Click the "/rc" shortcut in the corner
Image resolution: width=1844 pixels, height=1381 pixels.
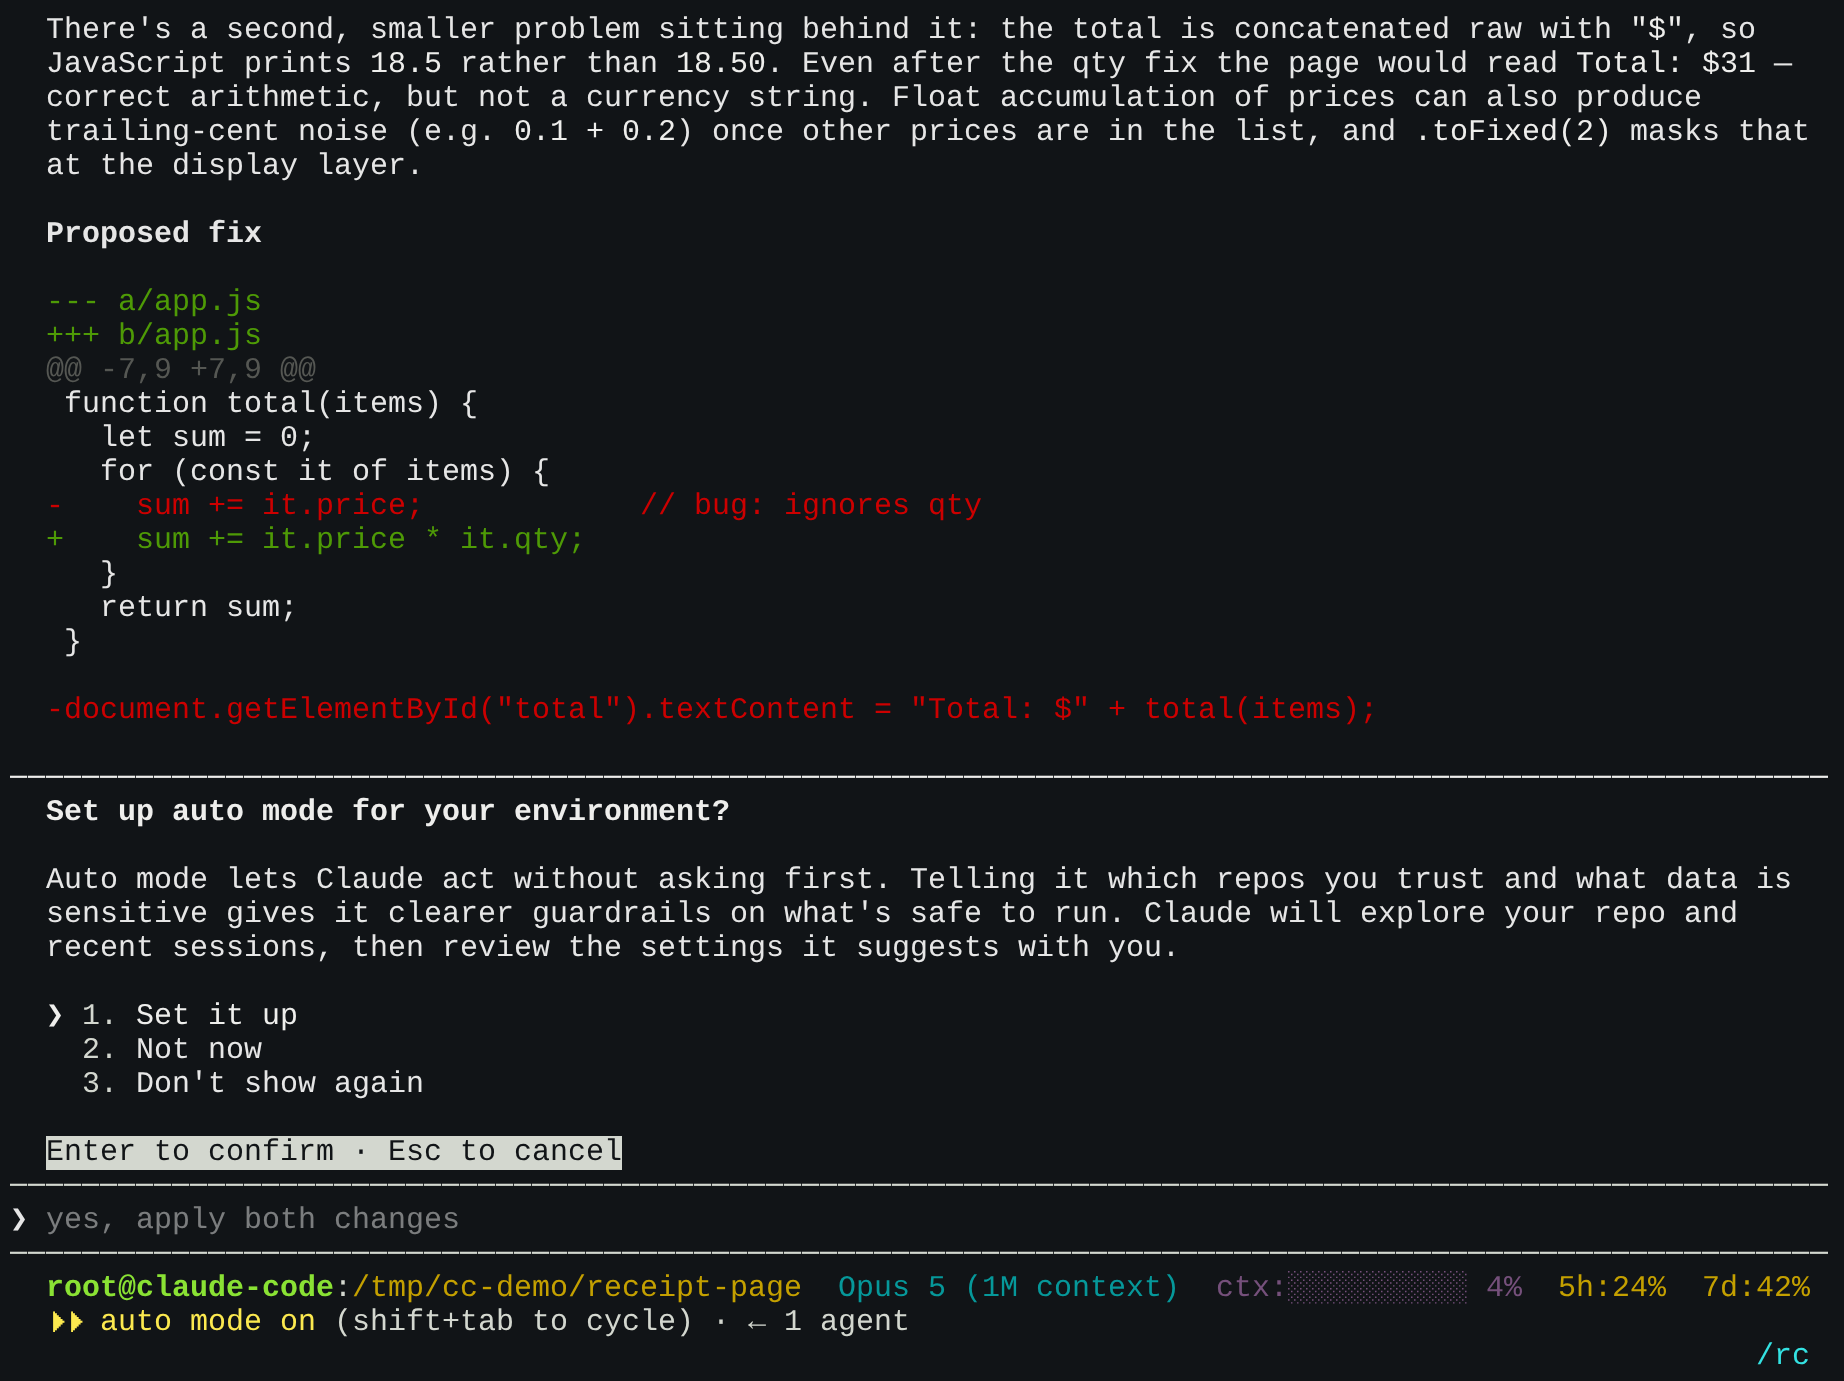pos(1783,1355)
